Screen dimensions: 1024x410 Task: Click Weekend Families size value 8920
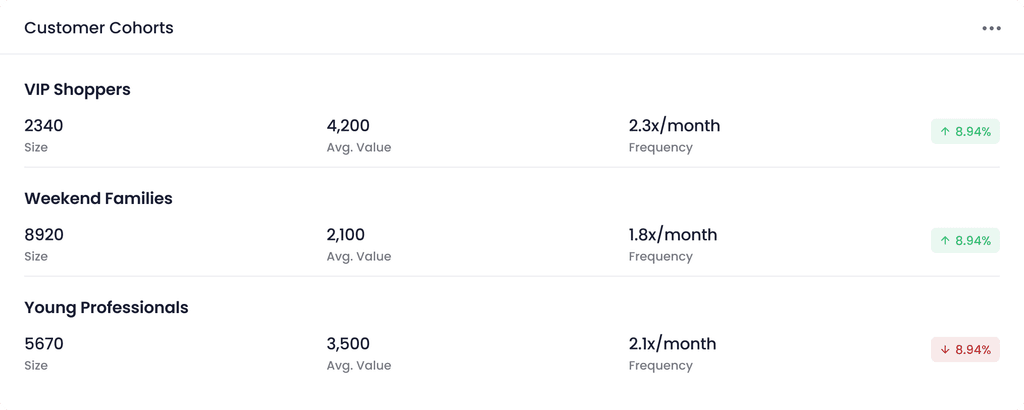coord(44,235)
